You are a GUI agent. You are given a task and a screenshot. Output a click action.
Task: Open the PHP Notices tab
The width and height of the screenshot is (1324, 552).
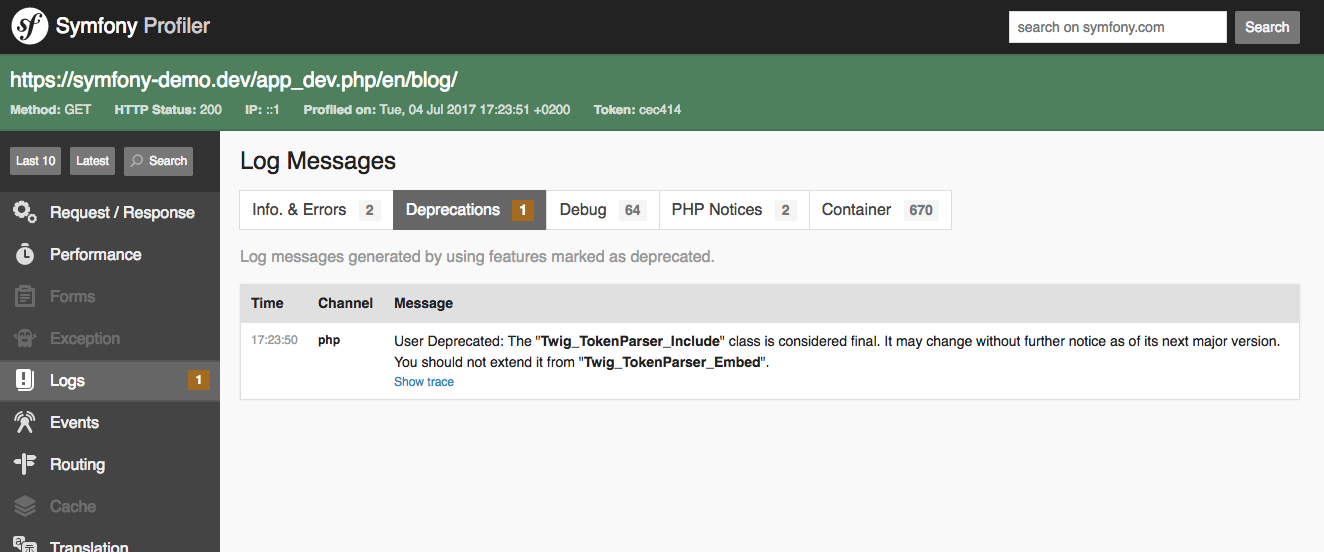[x=733, y=210]
